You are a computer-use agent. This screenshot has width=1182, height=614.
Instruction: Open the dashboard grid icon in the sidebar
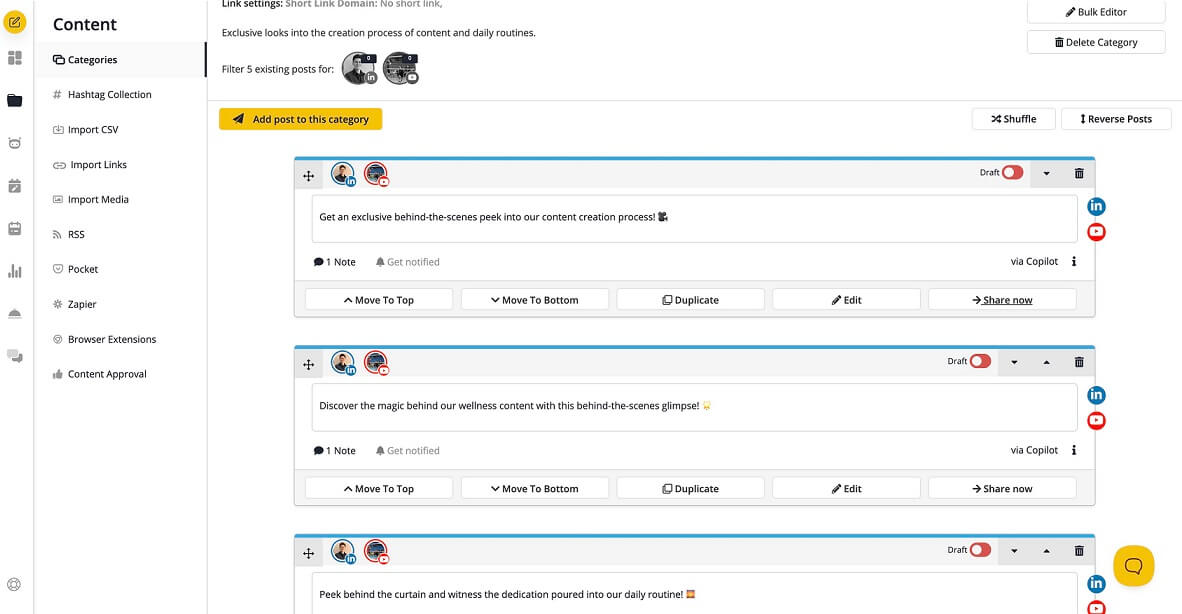pos(15,58)
